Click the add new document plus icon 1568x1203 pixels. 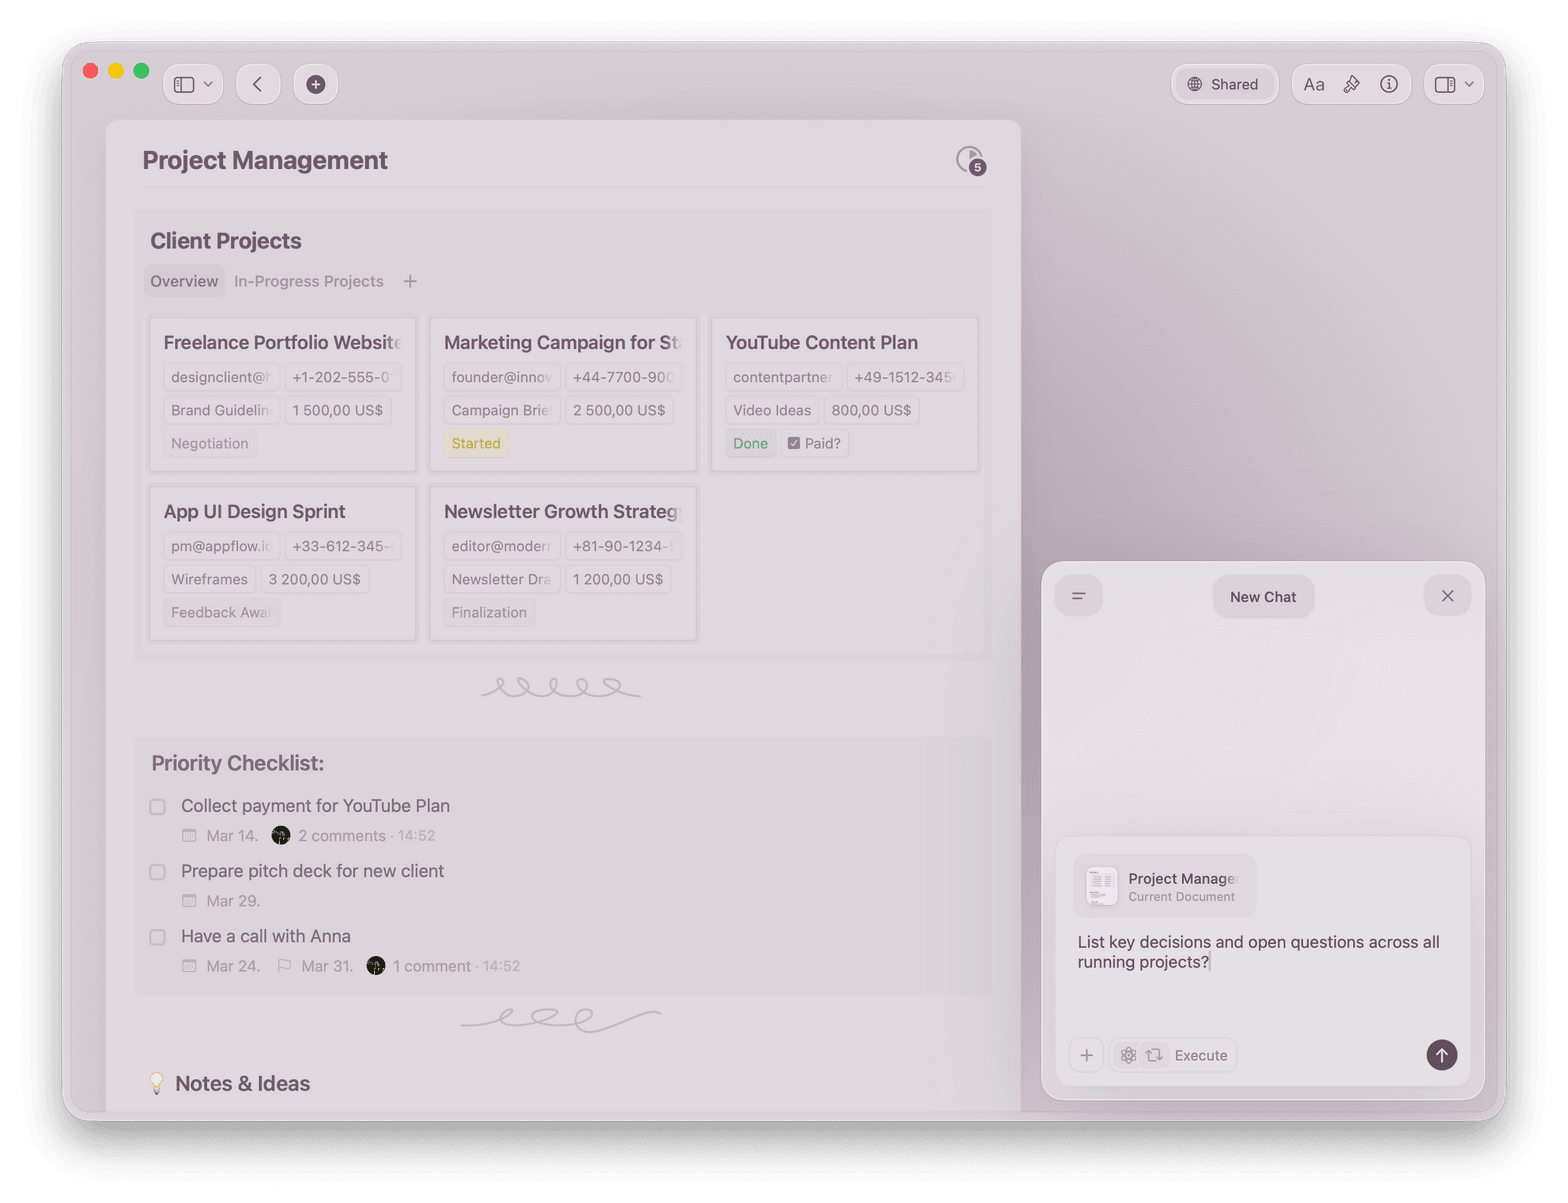point(315,84)
